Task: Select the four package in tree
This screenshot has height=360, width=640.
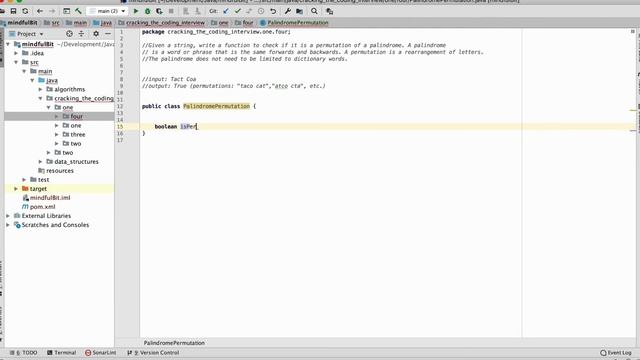Action: click(x=76, y=116)
